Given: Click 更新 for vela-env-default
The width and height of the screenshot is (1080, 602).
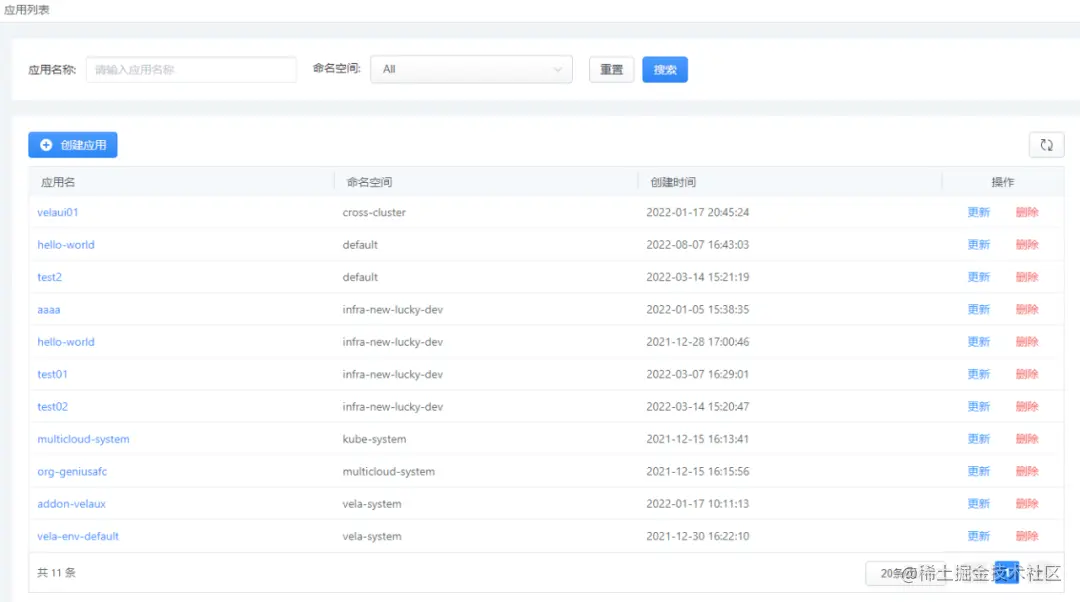Looking at the screenshot, I should pos(978,535).
